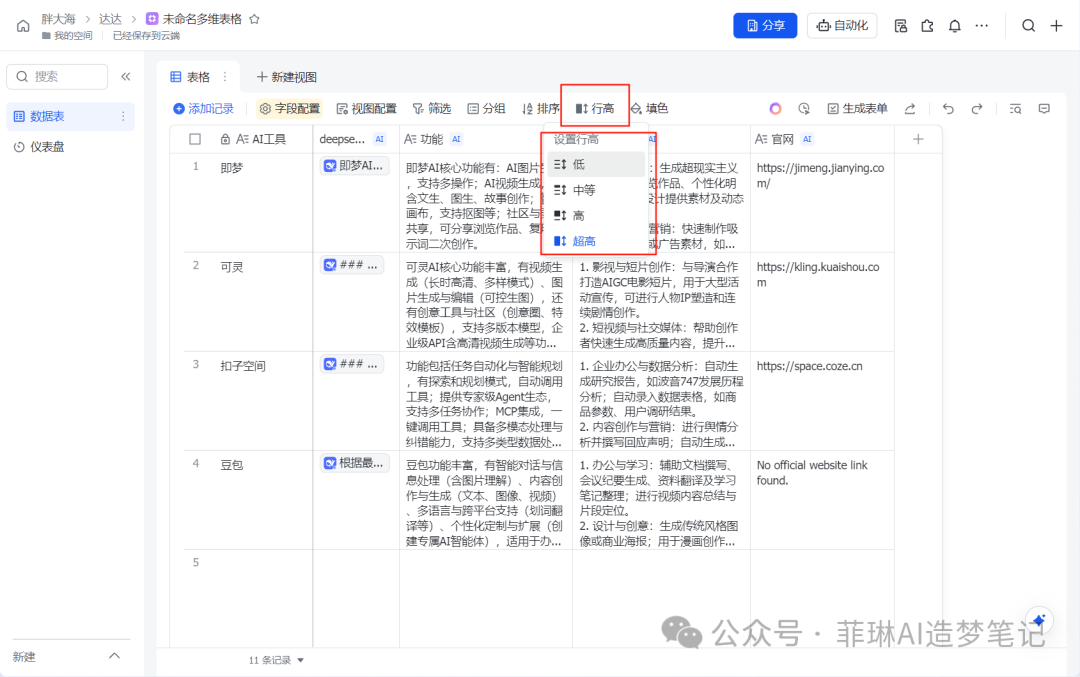
Task: Open 字段配置 field settings
Action: point(289,109)
